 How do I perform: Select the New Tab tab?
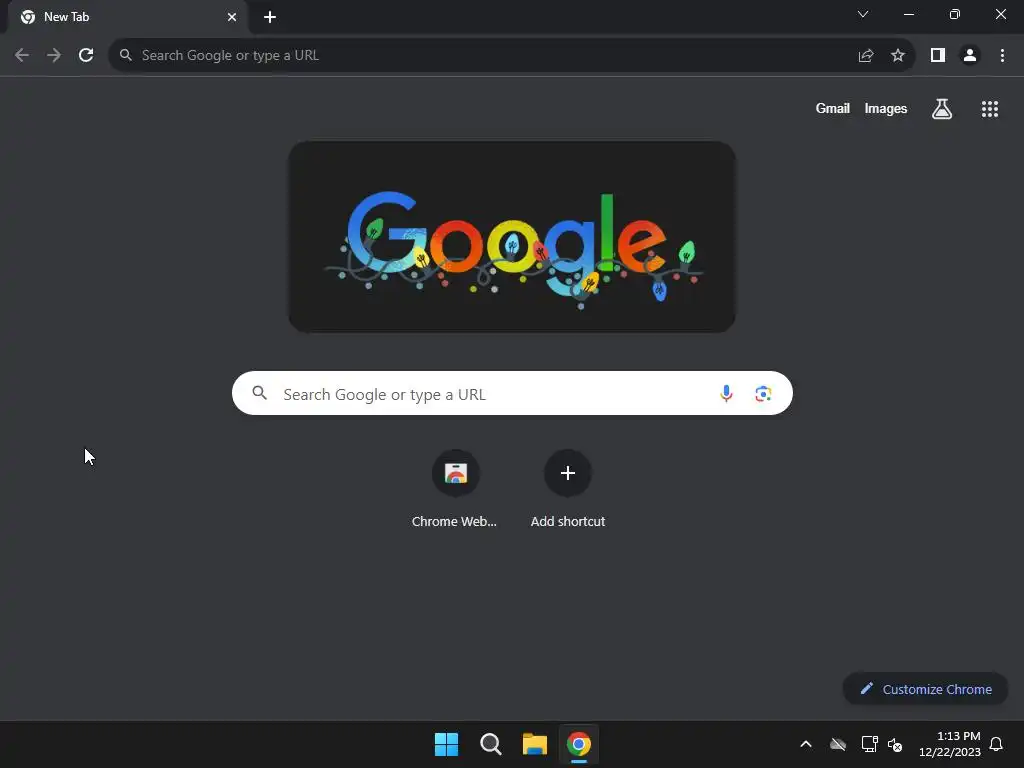(x=128, y=17)
